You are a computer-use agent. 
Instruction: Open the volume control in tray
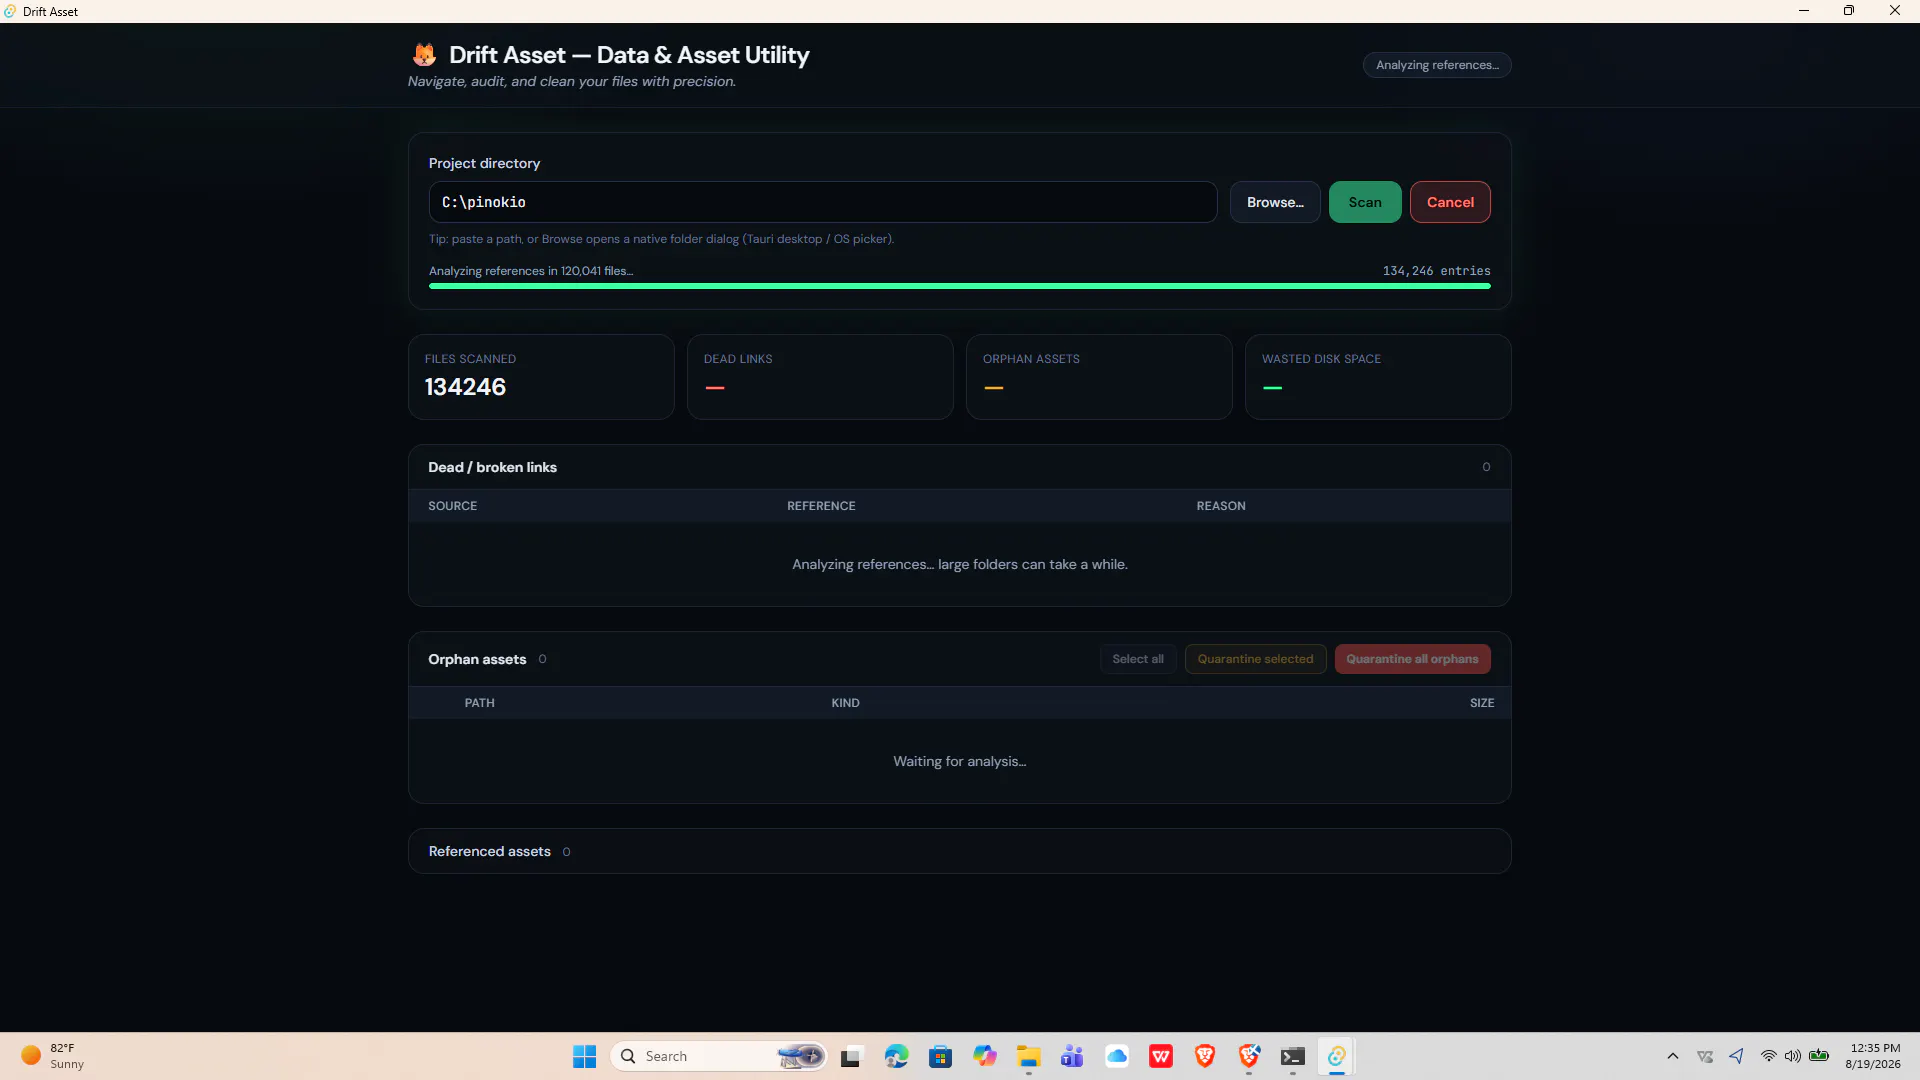pos(1793,1056)
